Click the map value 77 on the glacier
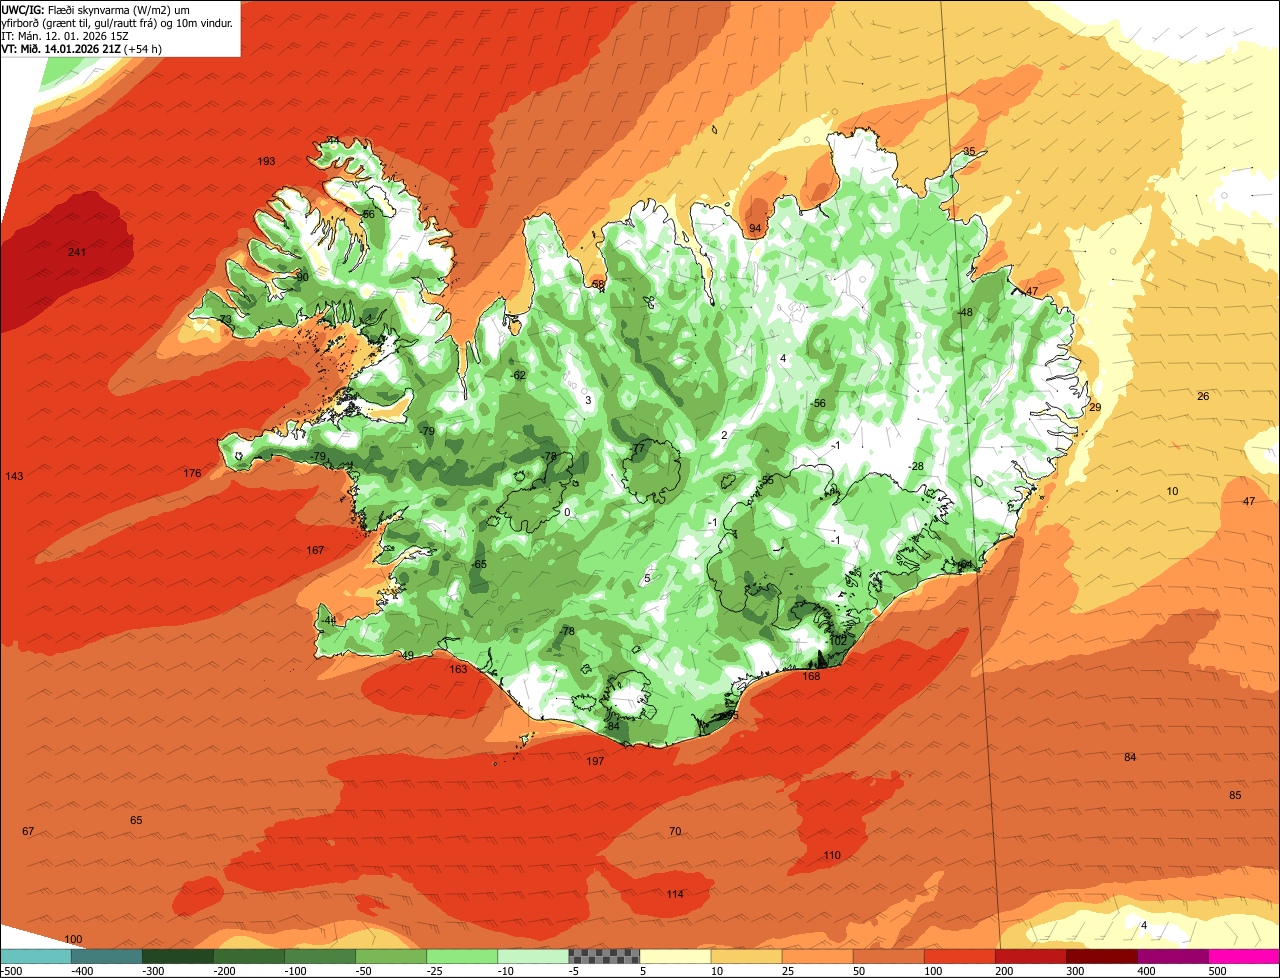This screenshot has width=1280, height=978. 639,449
